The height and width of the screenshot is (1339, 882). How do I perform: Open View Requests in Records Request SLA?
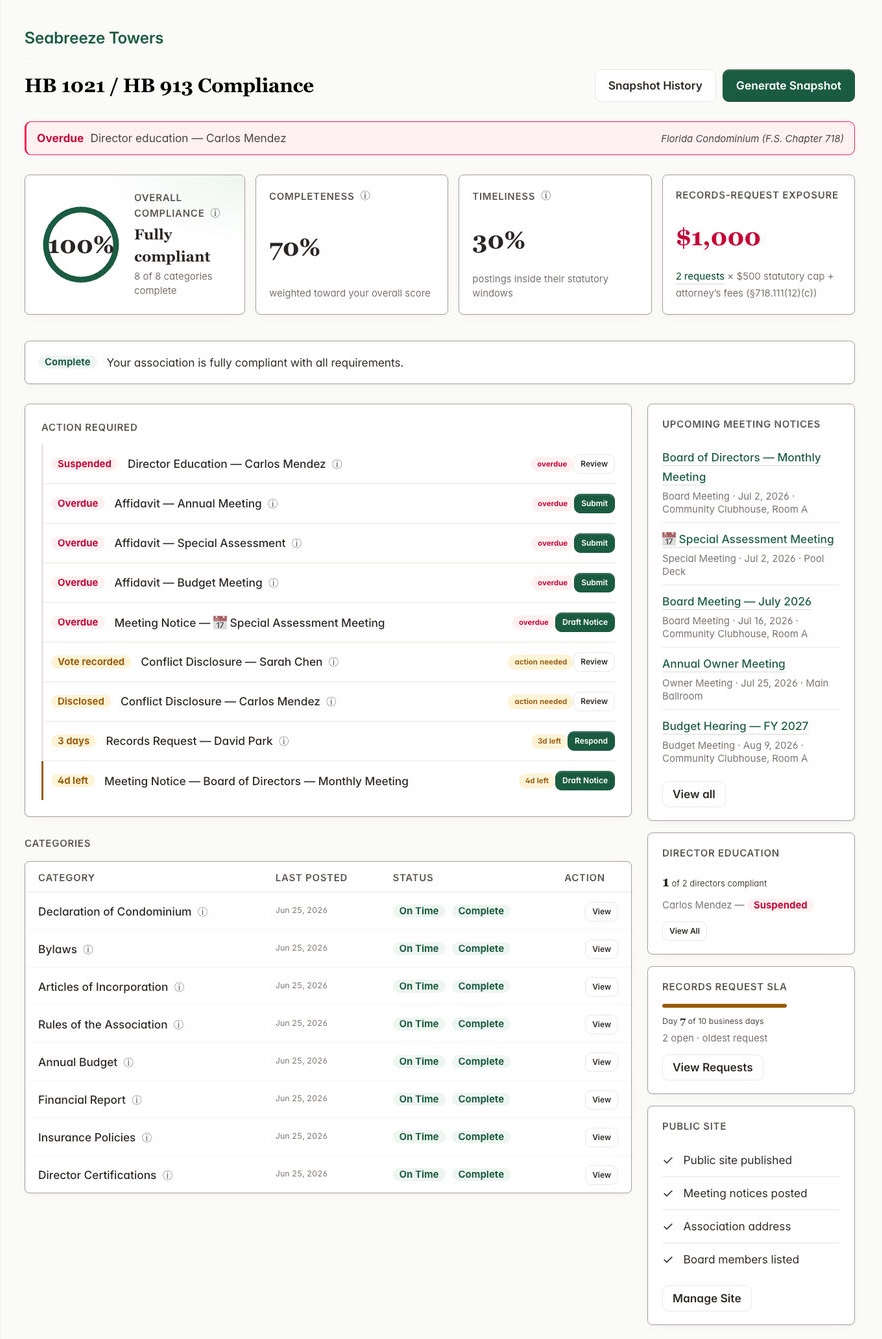[x=713, y=1067]
